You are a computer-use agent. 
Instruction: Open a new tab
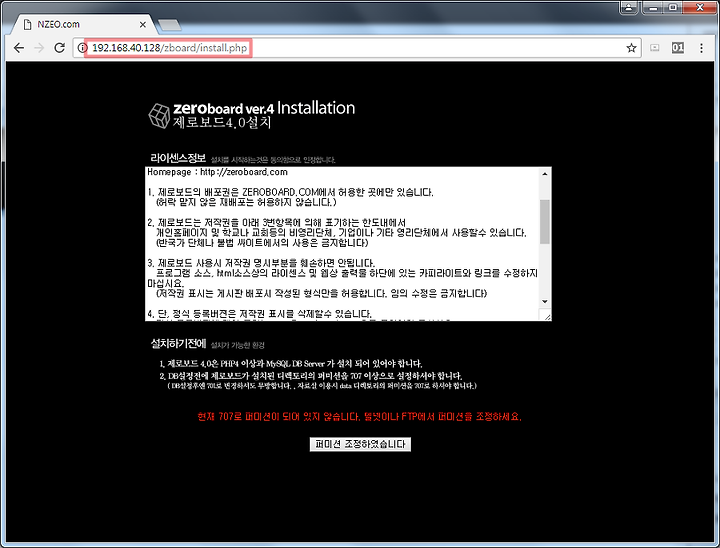click(169, 25)
